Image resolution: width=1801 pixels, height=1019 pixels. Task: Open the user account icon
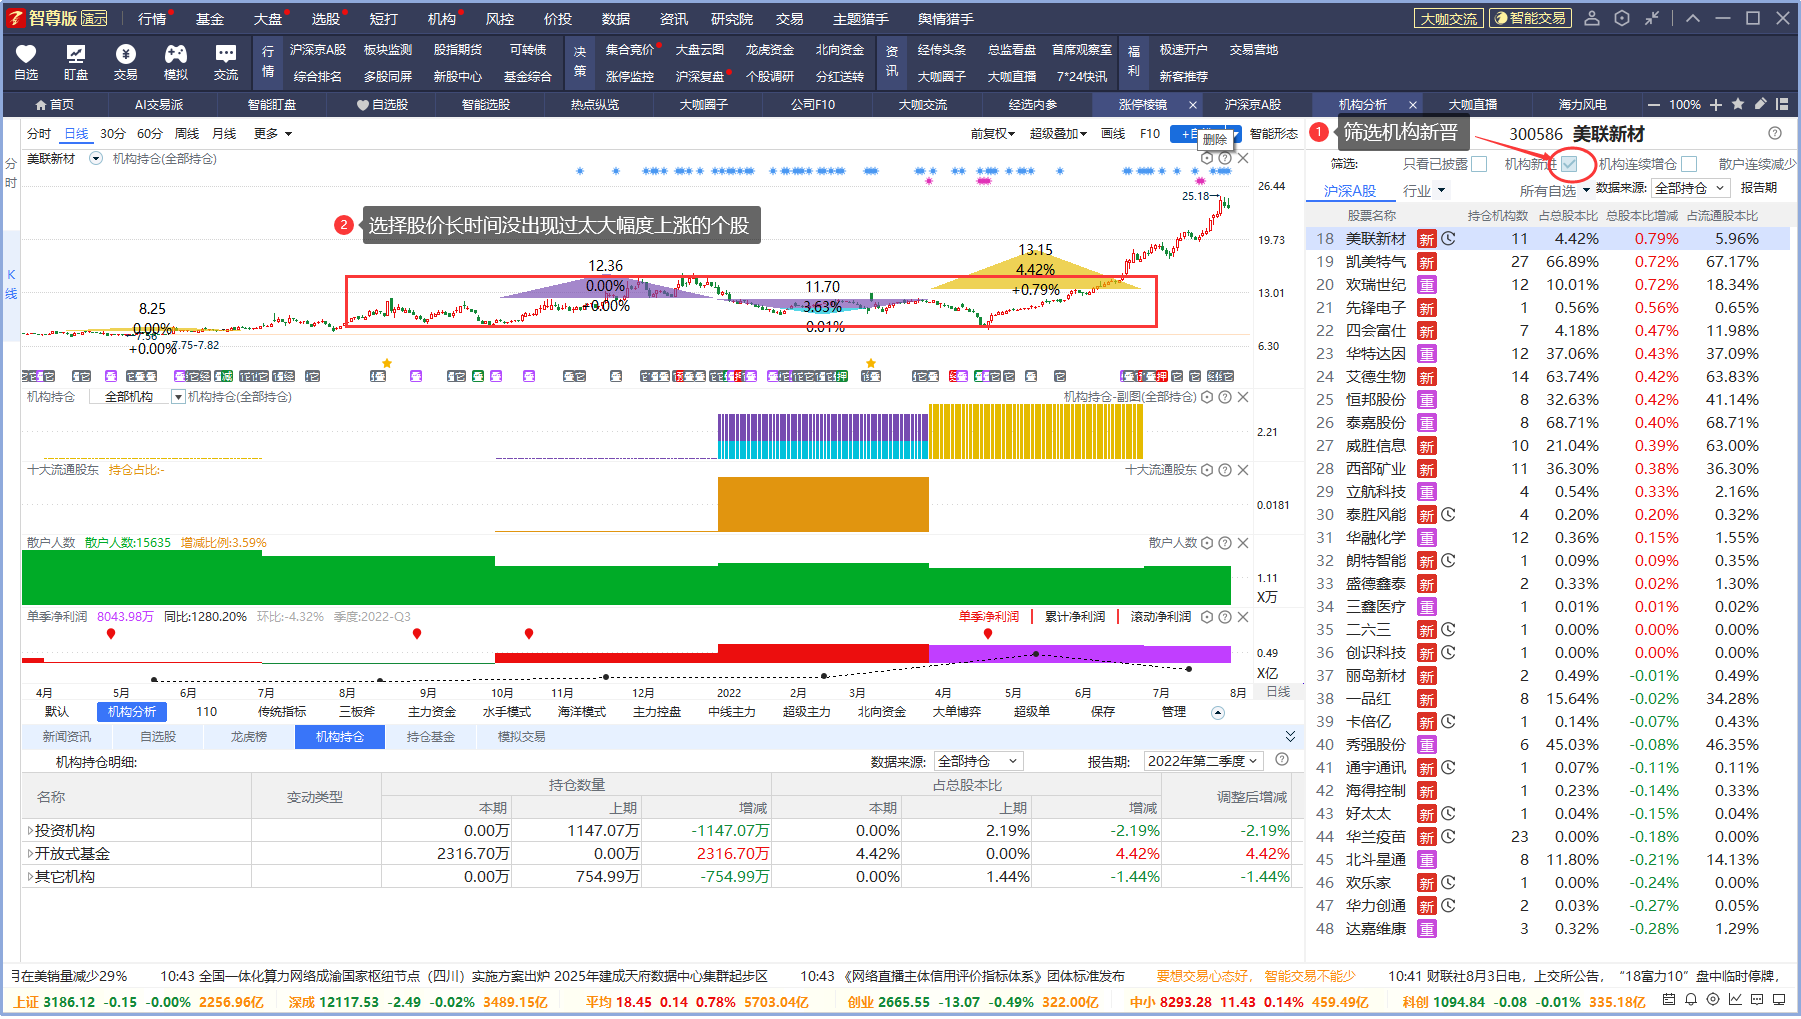point(1593,18)
